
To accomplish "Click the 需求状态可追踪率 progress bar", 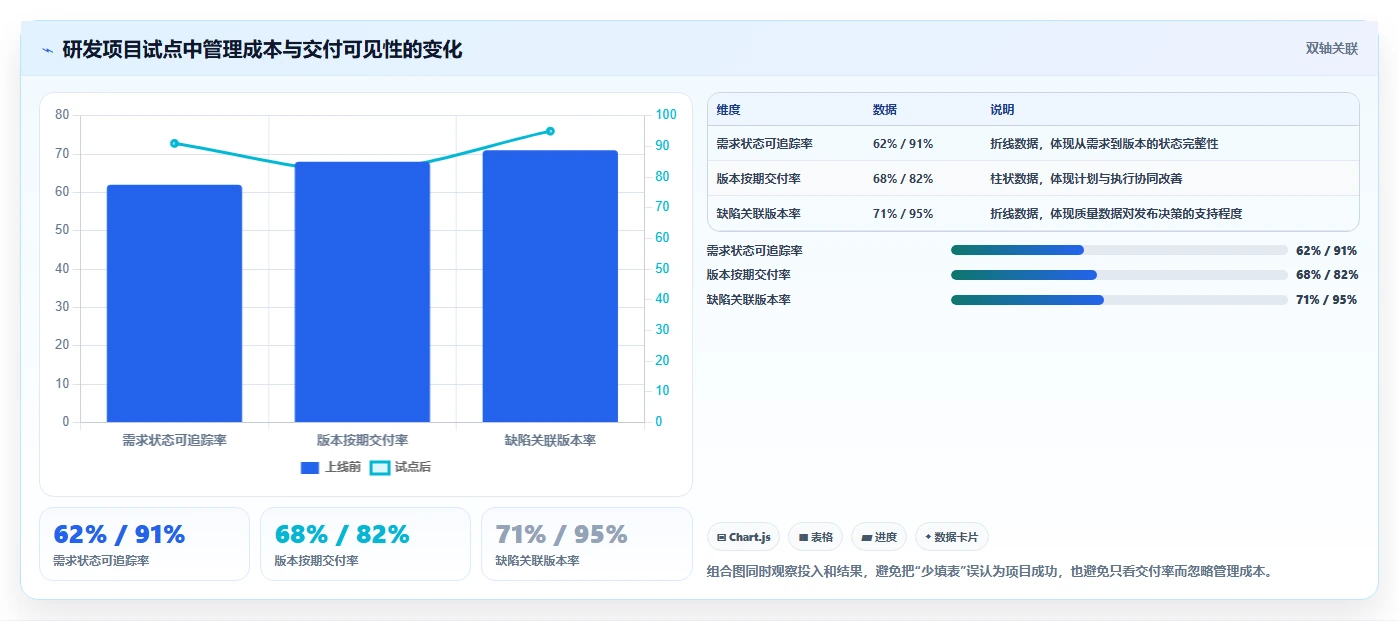I will [x=1119, y=250].
